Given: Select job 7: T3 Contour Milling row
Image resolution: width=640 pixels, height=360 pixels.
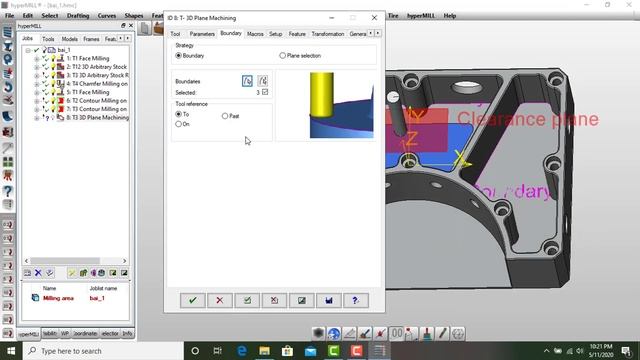Looking at the screenshot, I should tap(96, 109).
